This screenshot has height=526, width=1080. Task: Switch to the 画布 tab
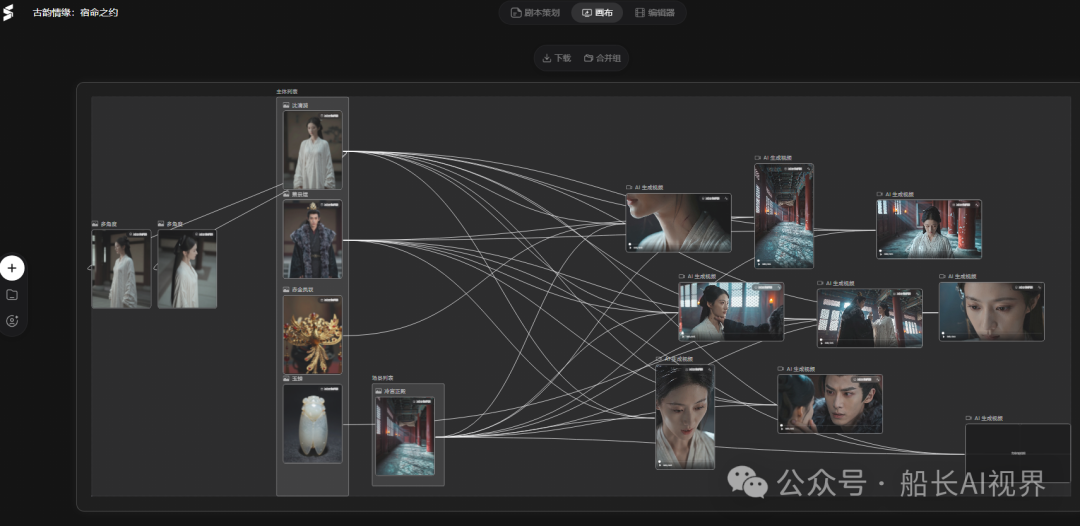coord(597,12)
